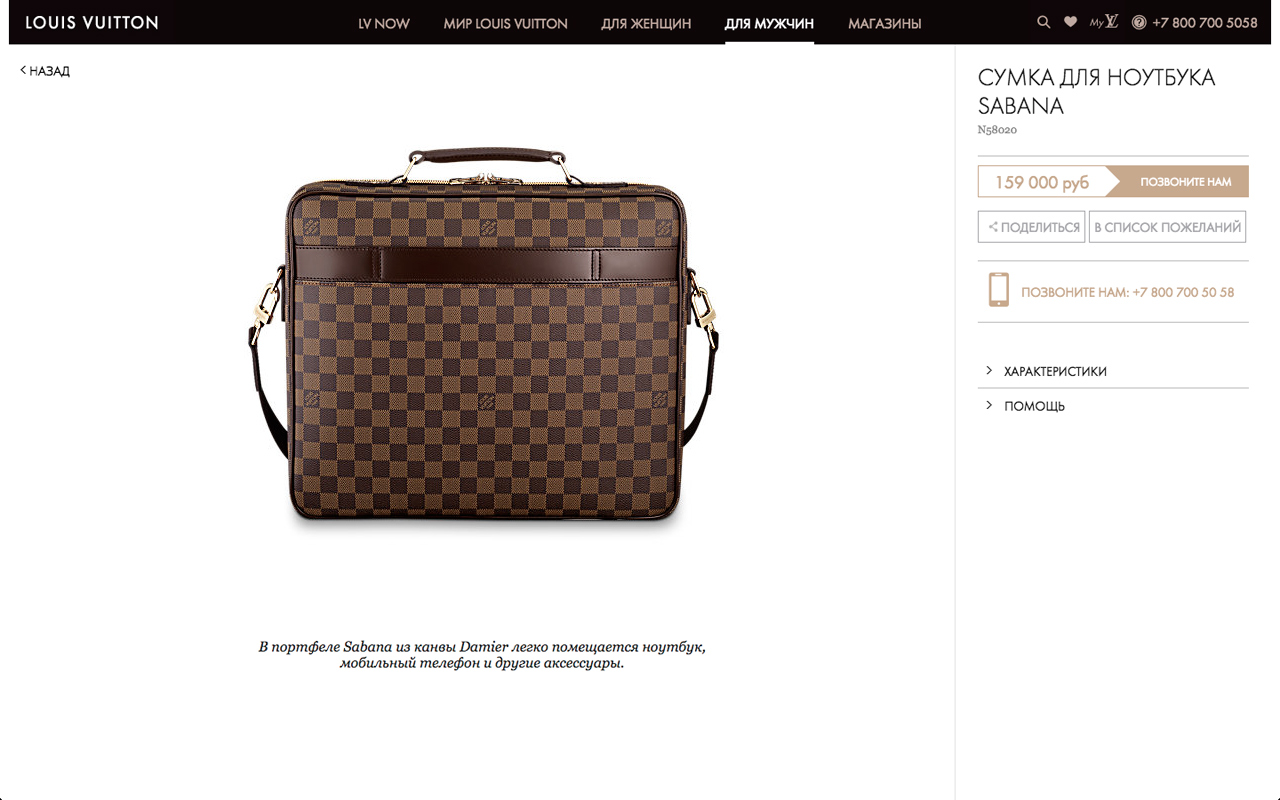1280x800 pixels.
Task: Open the MyLV account icon
Action: tap(1104, 22)
